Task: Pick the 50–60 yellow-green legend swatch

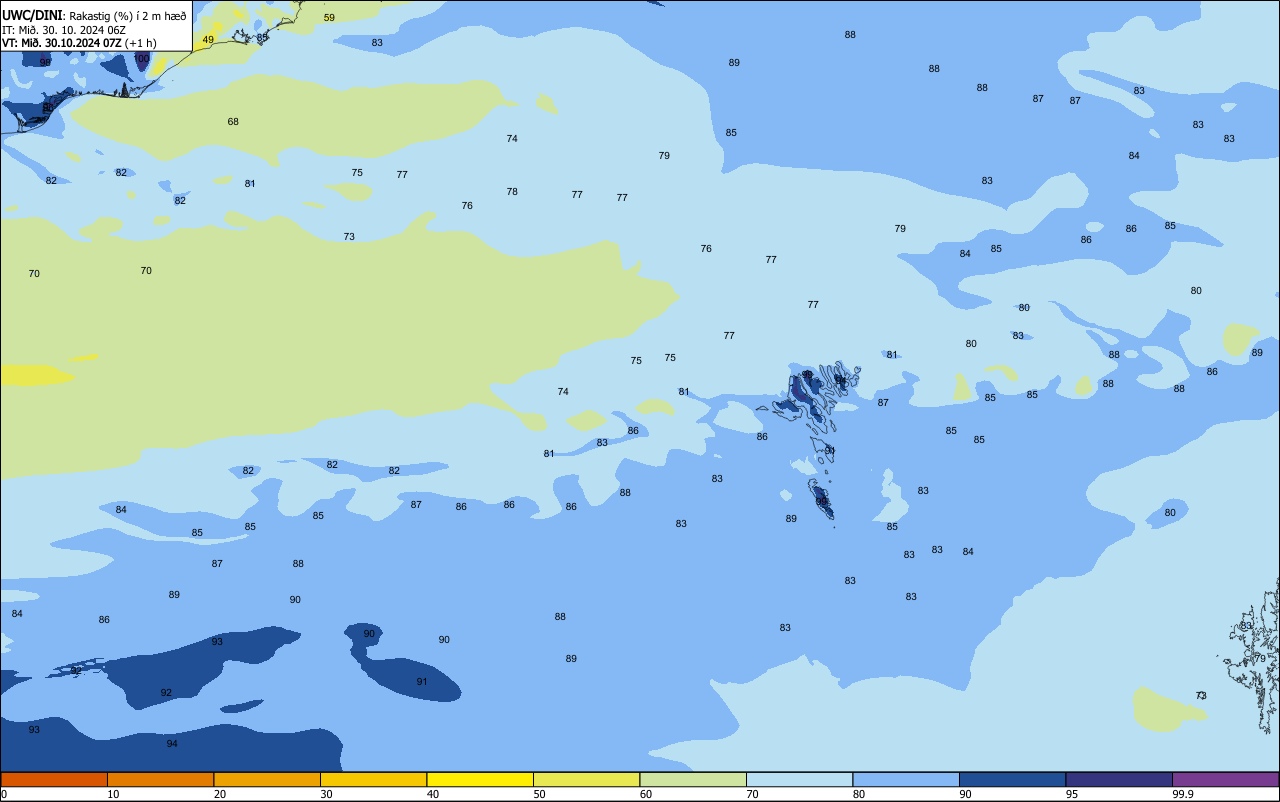Action: point(586,779)
